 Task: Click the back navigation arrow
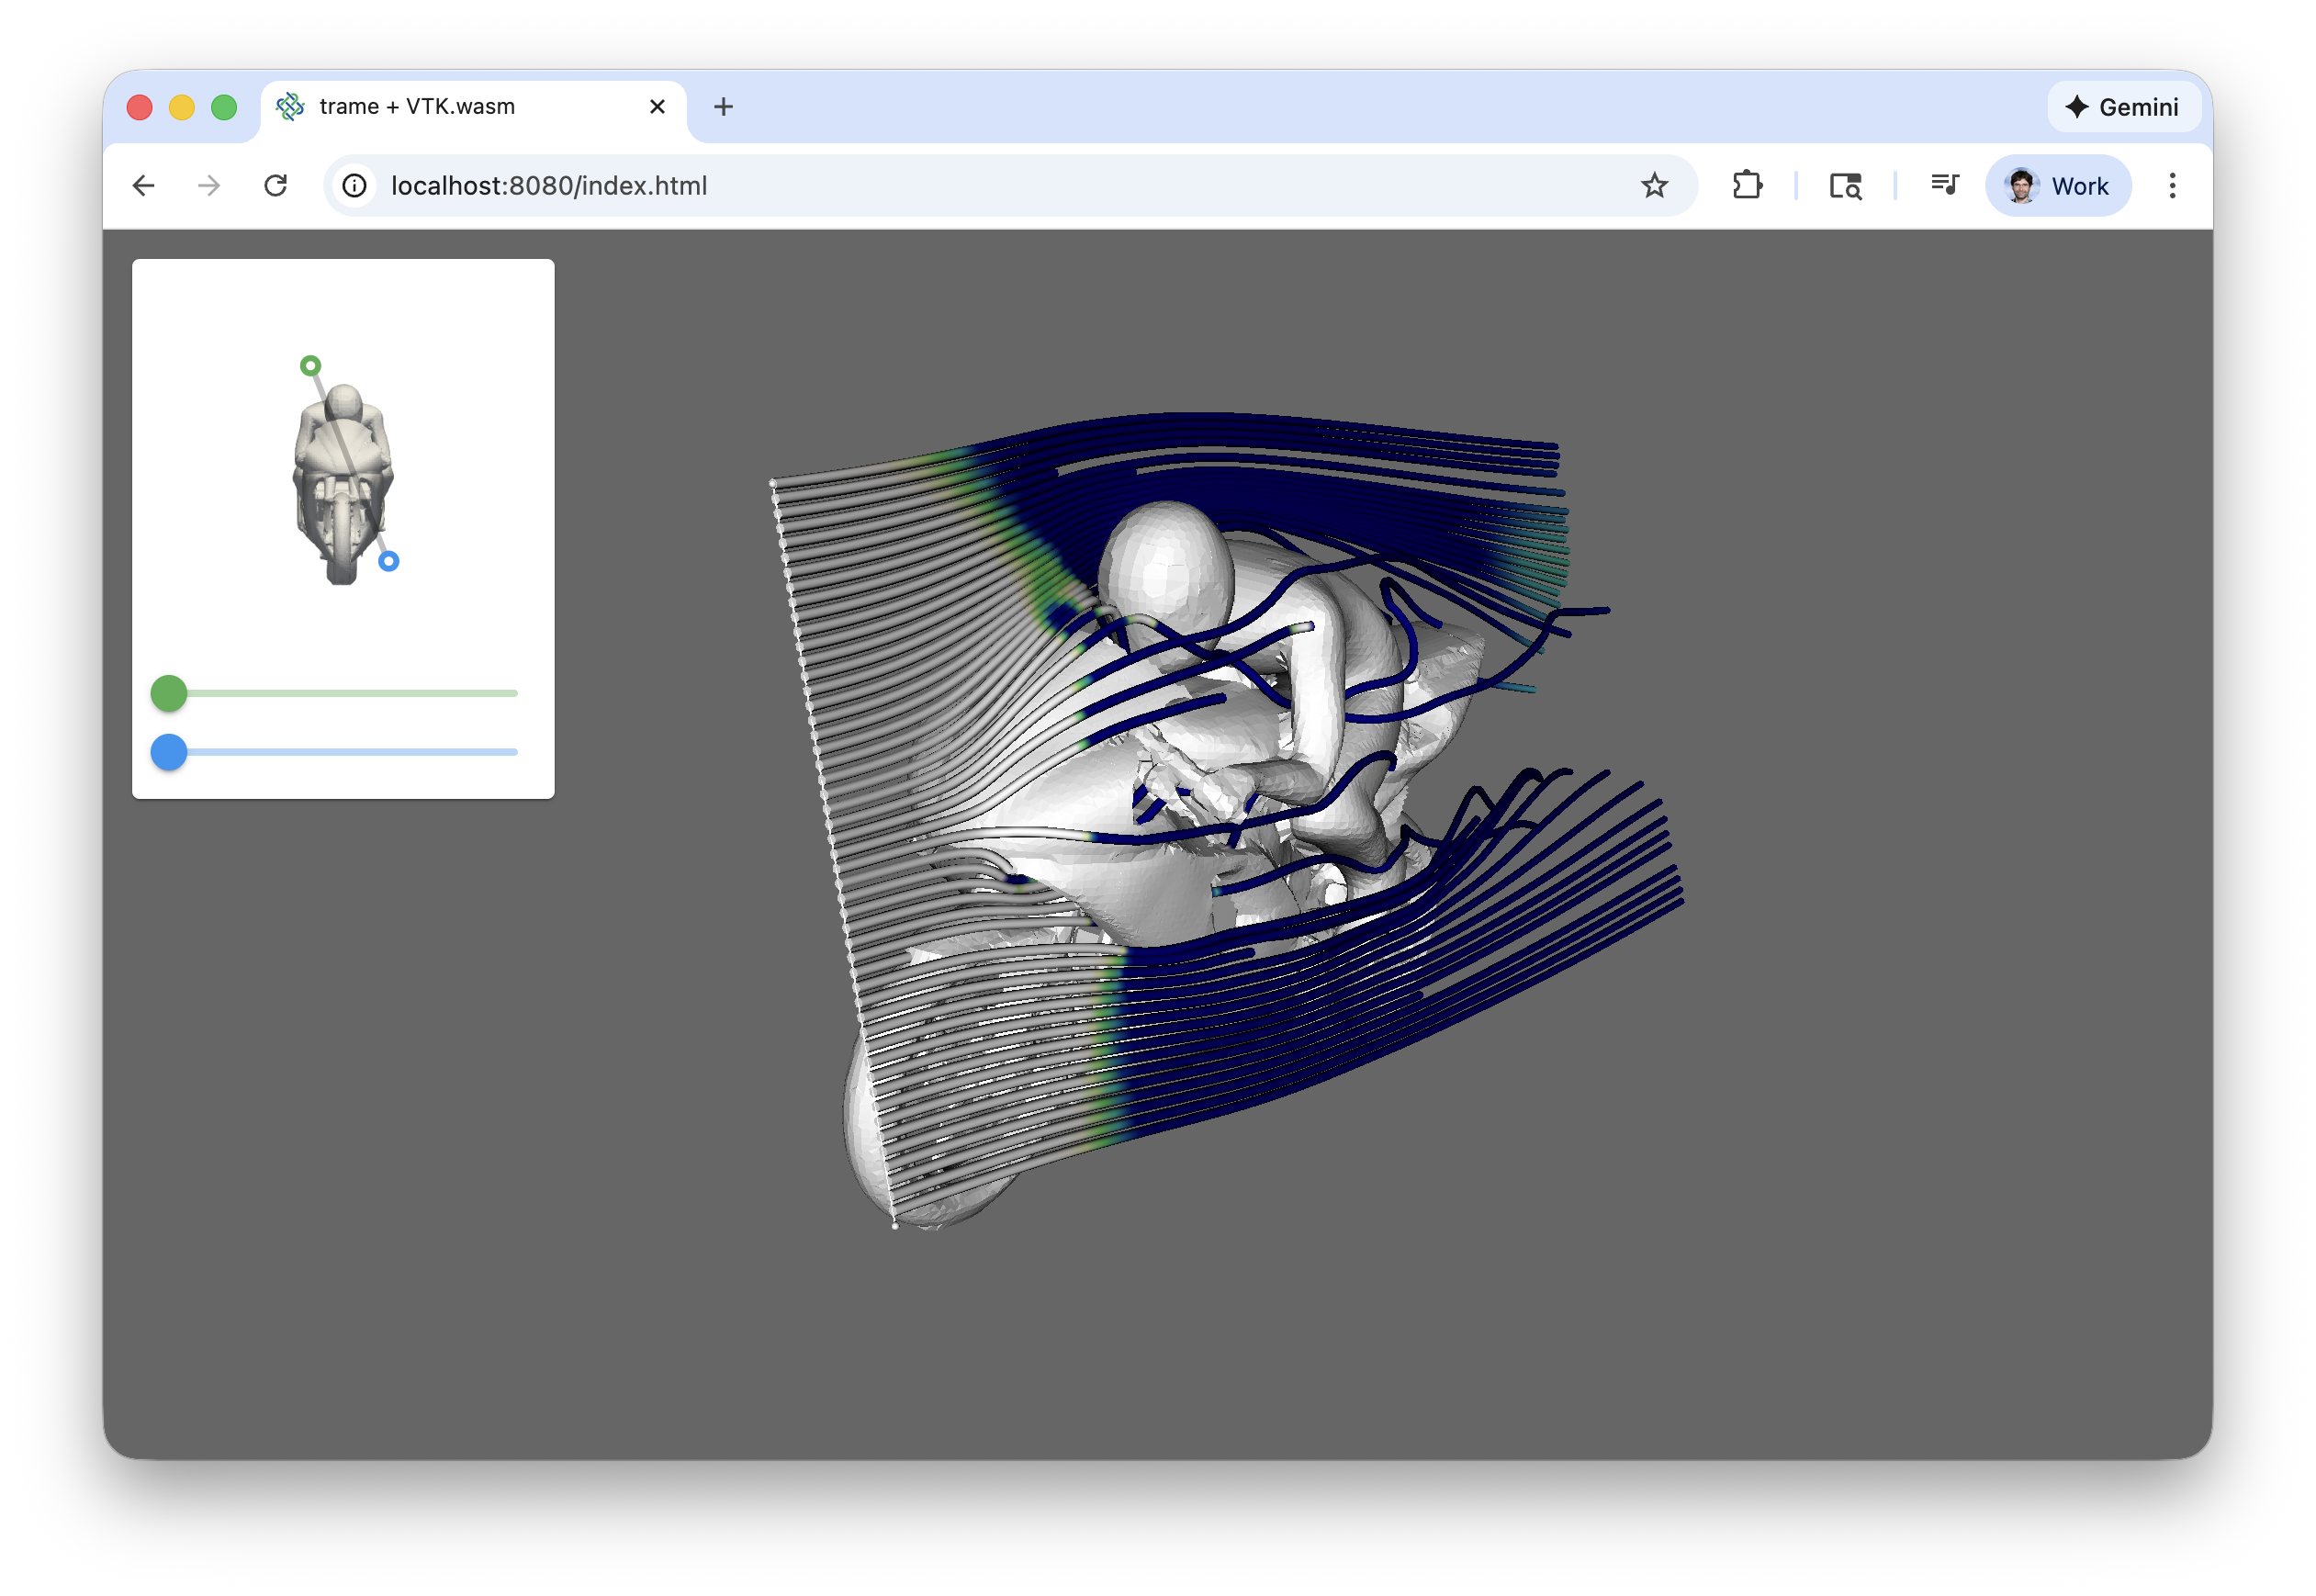(x=144, y=186)
